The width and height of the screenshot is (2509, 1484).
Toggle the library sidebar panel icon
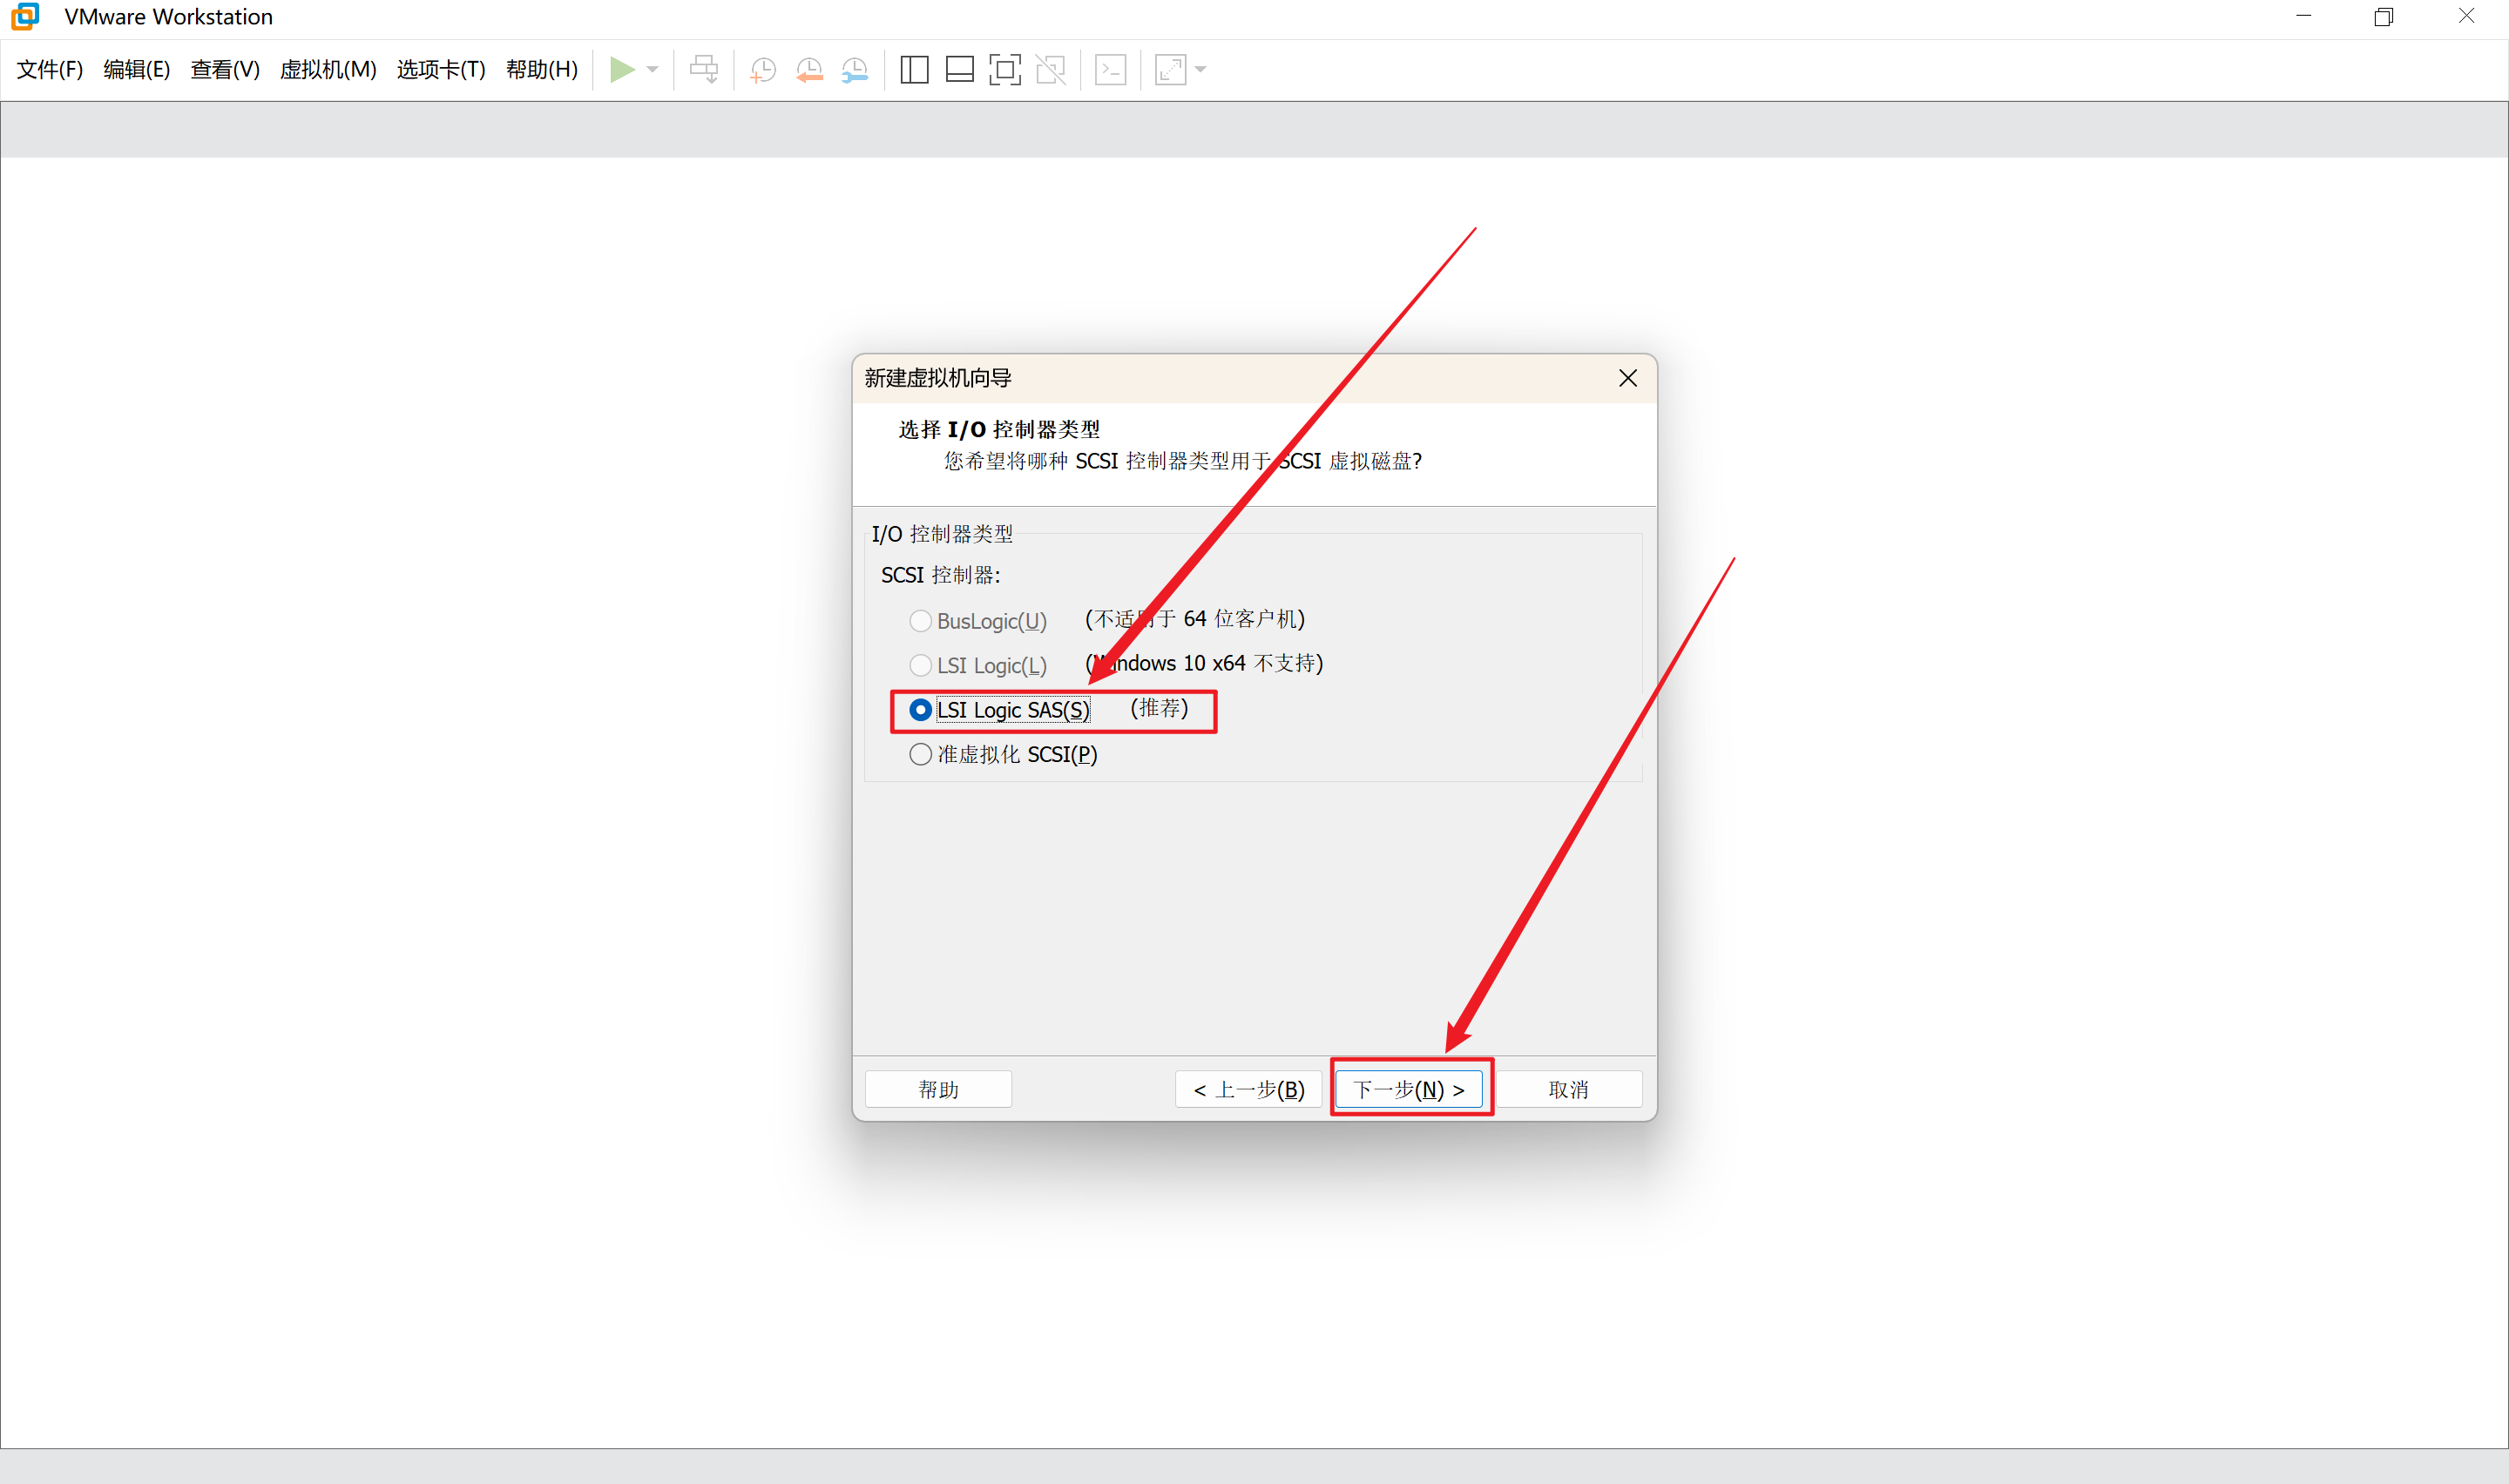click(914, 70)
